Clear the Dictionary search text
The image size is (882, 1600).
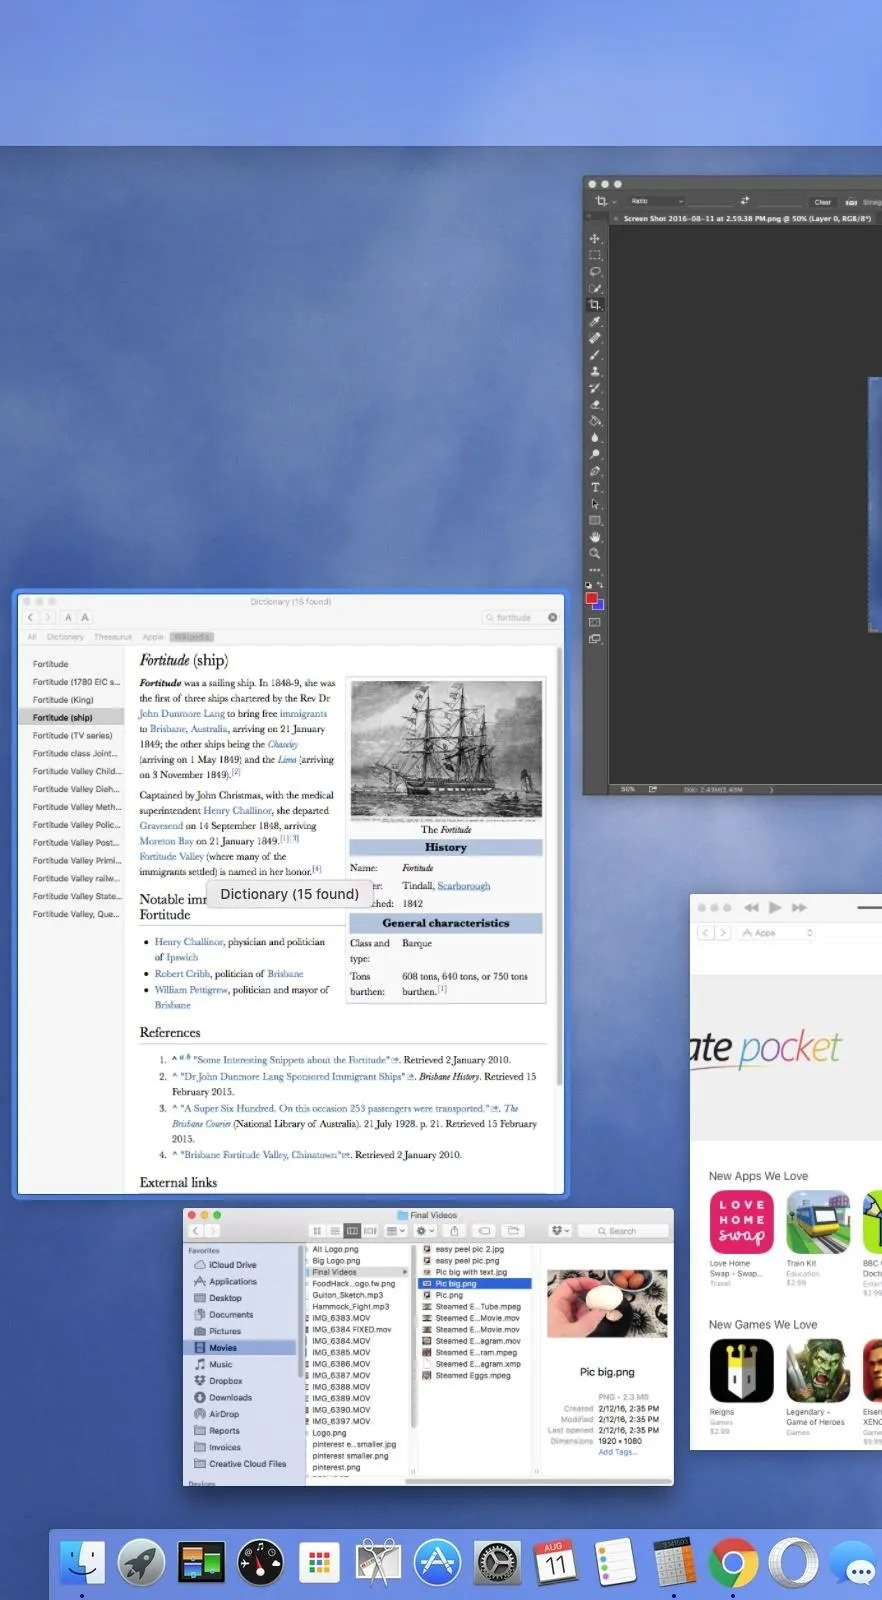click(552, 617)
